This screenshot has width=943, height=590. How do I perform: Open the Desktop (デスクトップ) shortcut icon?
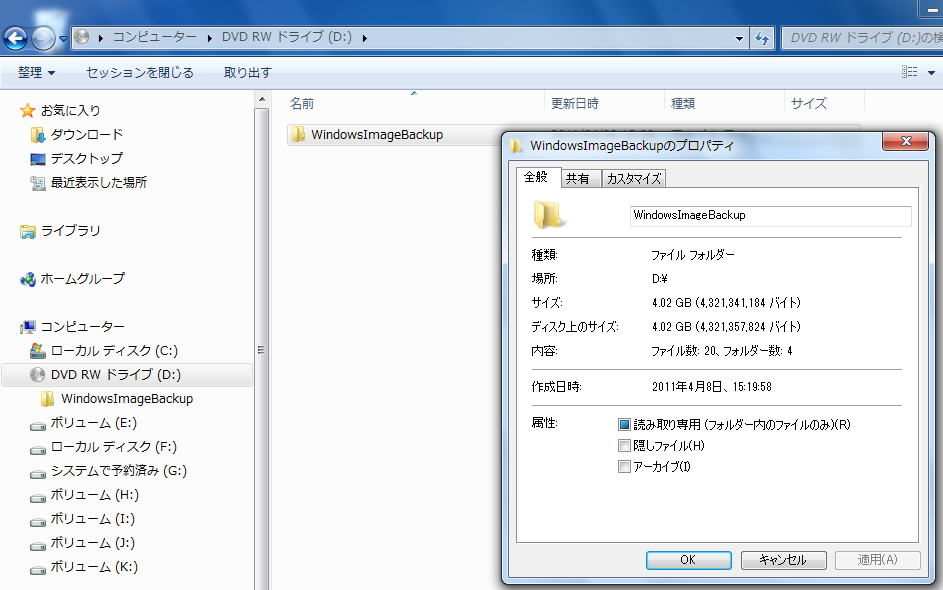click(38, 159)
